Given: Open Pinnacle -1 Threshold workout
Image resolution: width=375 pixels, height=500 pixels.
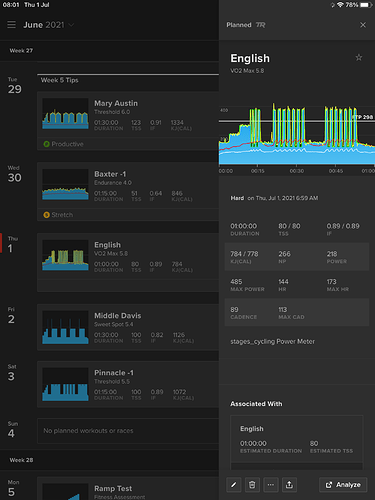Looking at the screenshot, I should point(128,384).
